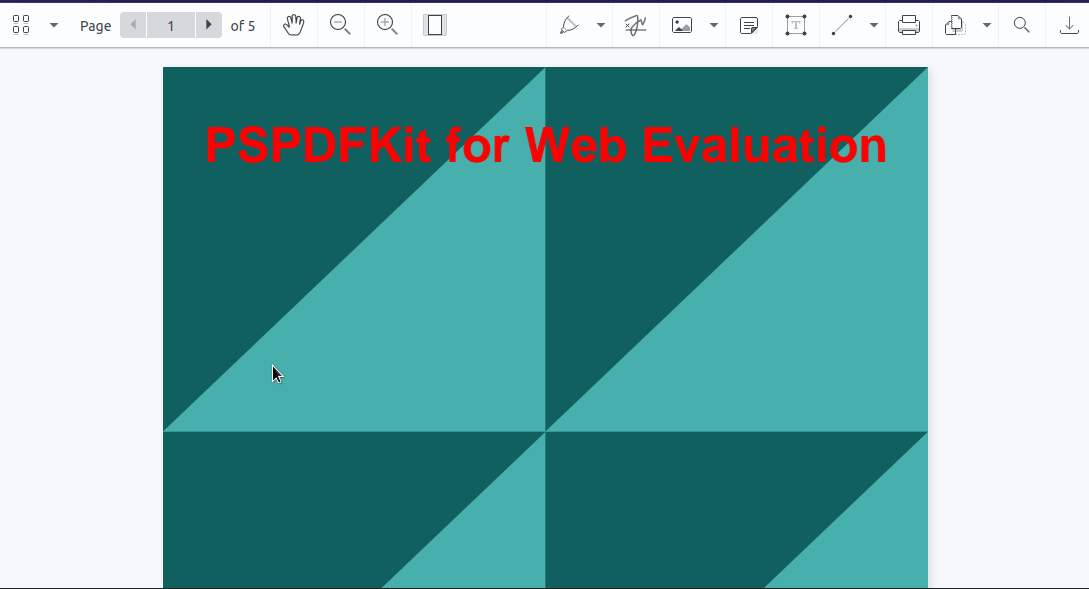Expand the image annotation options dropdown

(712, 25)
